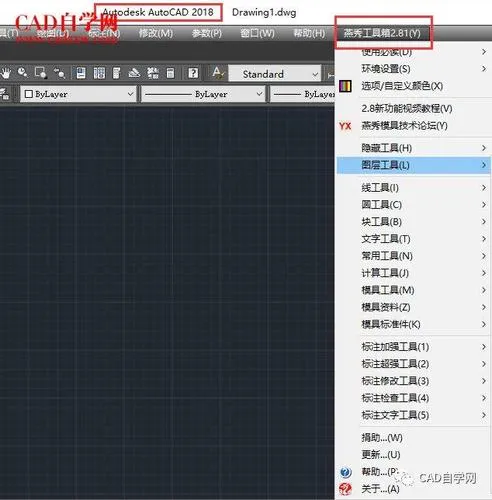Viewport: 492px width, 500px height.
Task: Open the Properties palette icon
Action: pyautogui.click(x=81, y=73)
